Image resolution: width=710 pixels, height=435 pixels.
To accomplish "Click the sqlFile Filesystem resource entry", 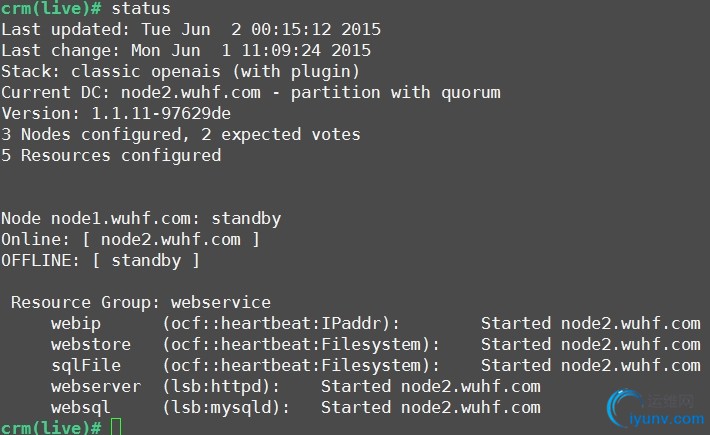I will [x=375, y=365].
